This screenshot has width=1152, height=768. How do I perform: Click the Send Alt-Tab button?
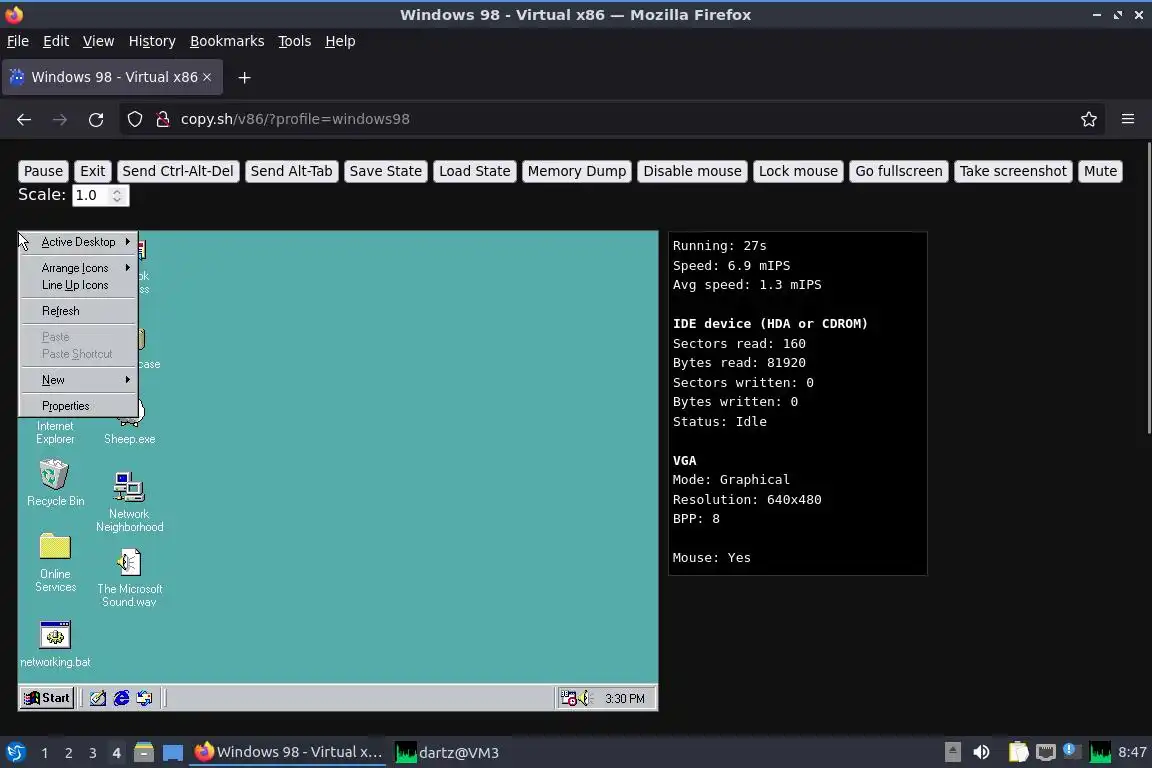pos(292,171)
